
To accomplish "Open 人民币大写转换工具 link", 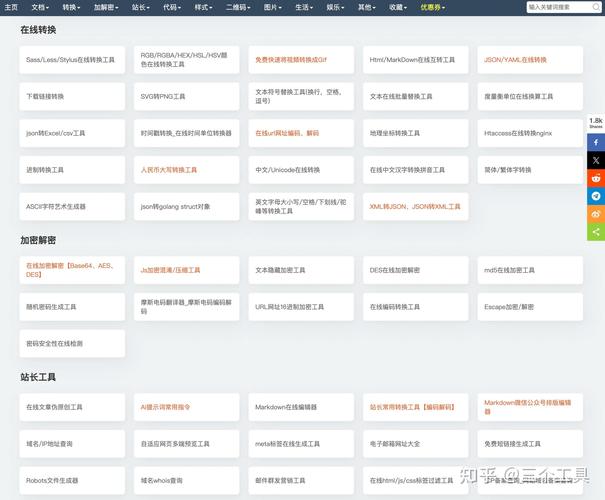I will [169, 170].
